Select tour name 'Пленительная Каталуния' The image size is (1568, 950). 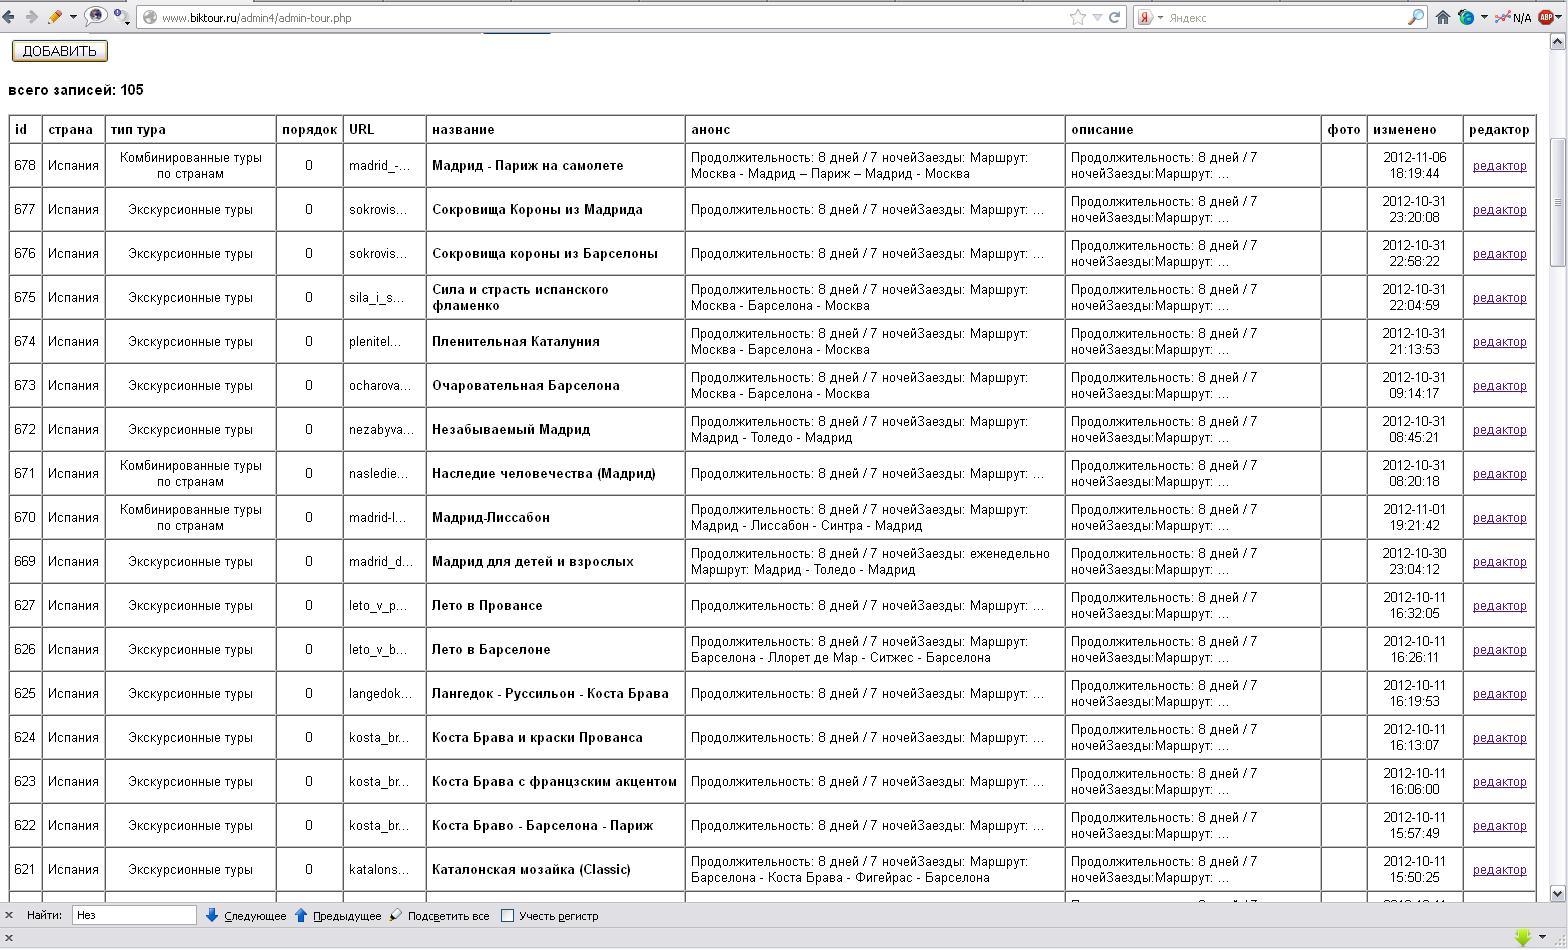[x=516, y=342]
